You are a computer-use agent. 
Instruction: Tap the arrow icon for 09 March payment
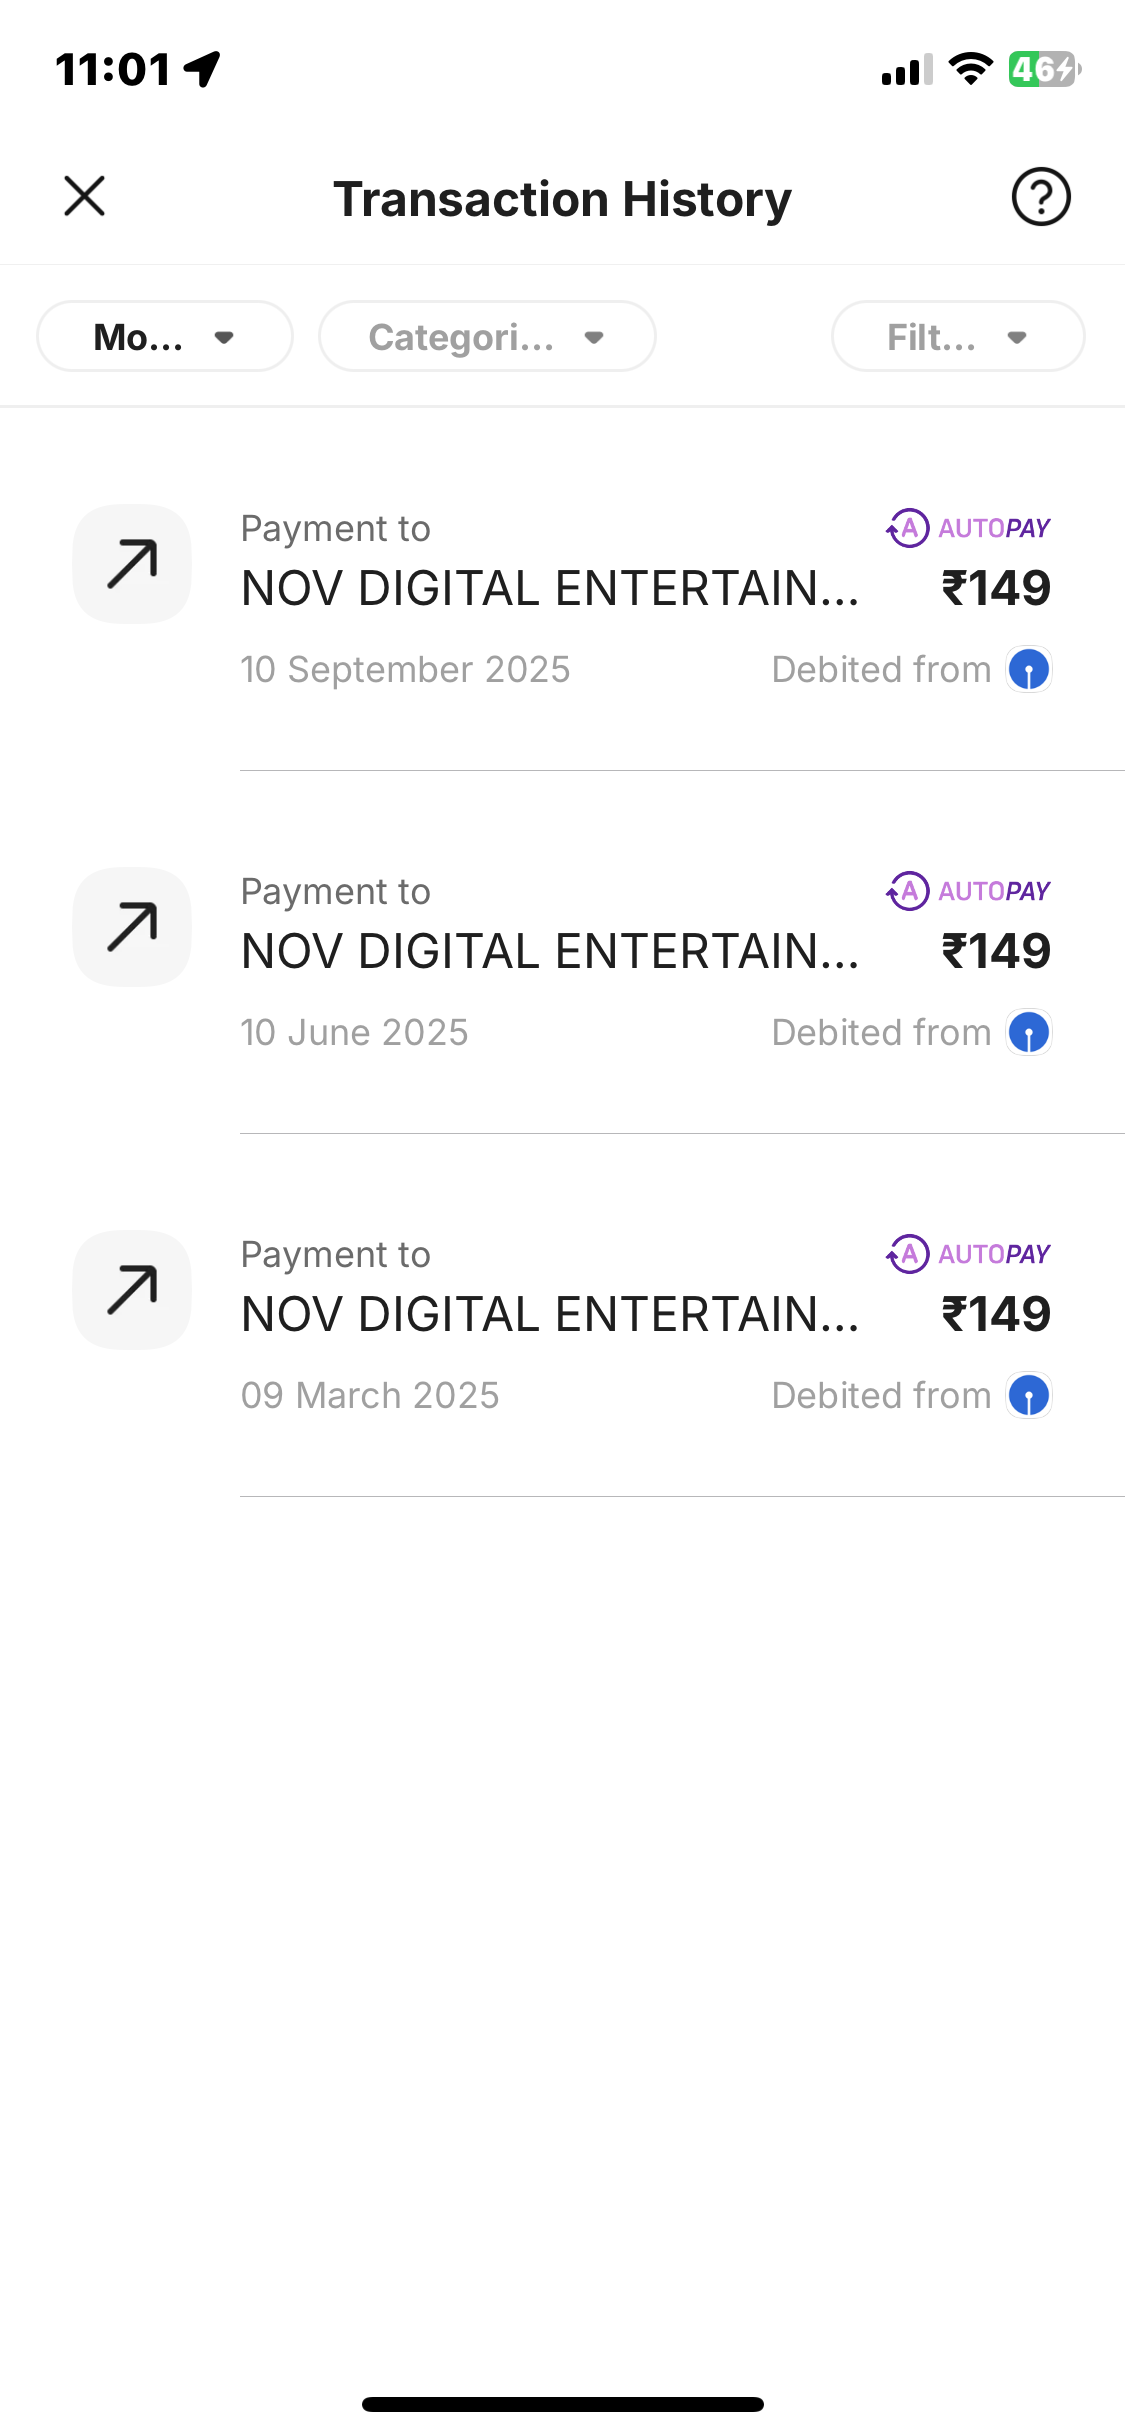(x=132, y=1290)
